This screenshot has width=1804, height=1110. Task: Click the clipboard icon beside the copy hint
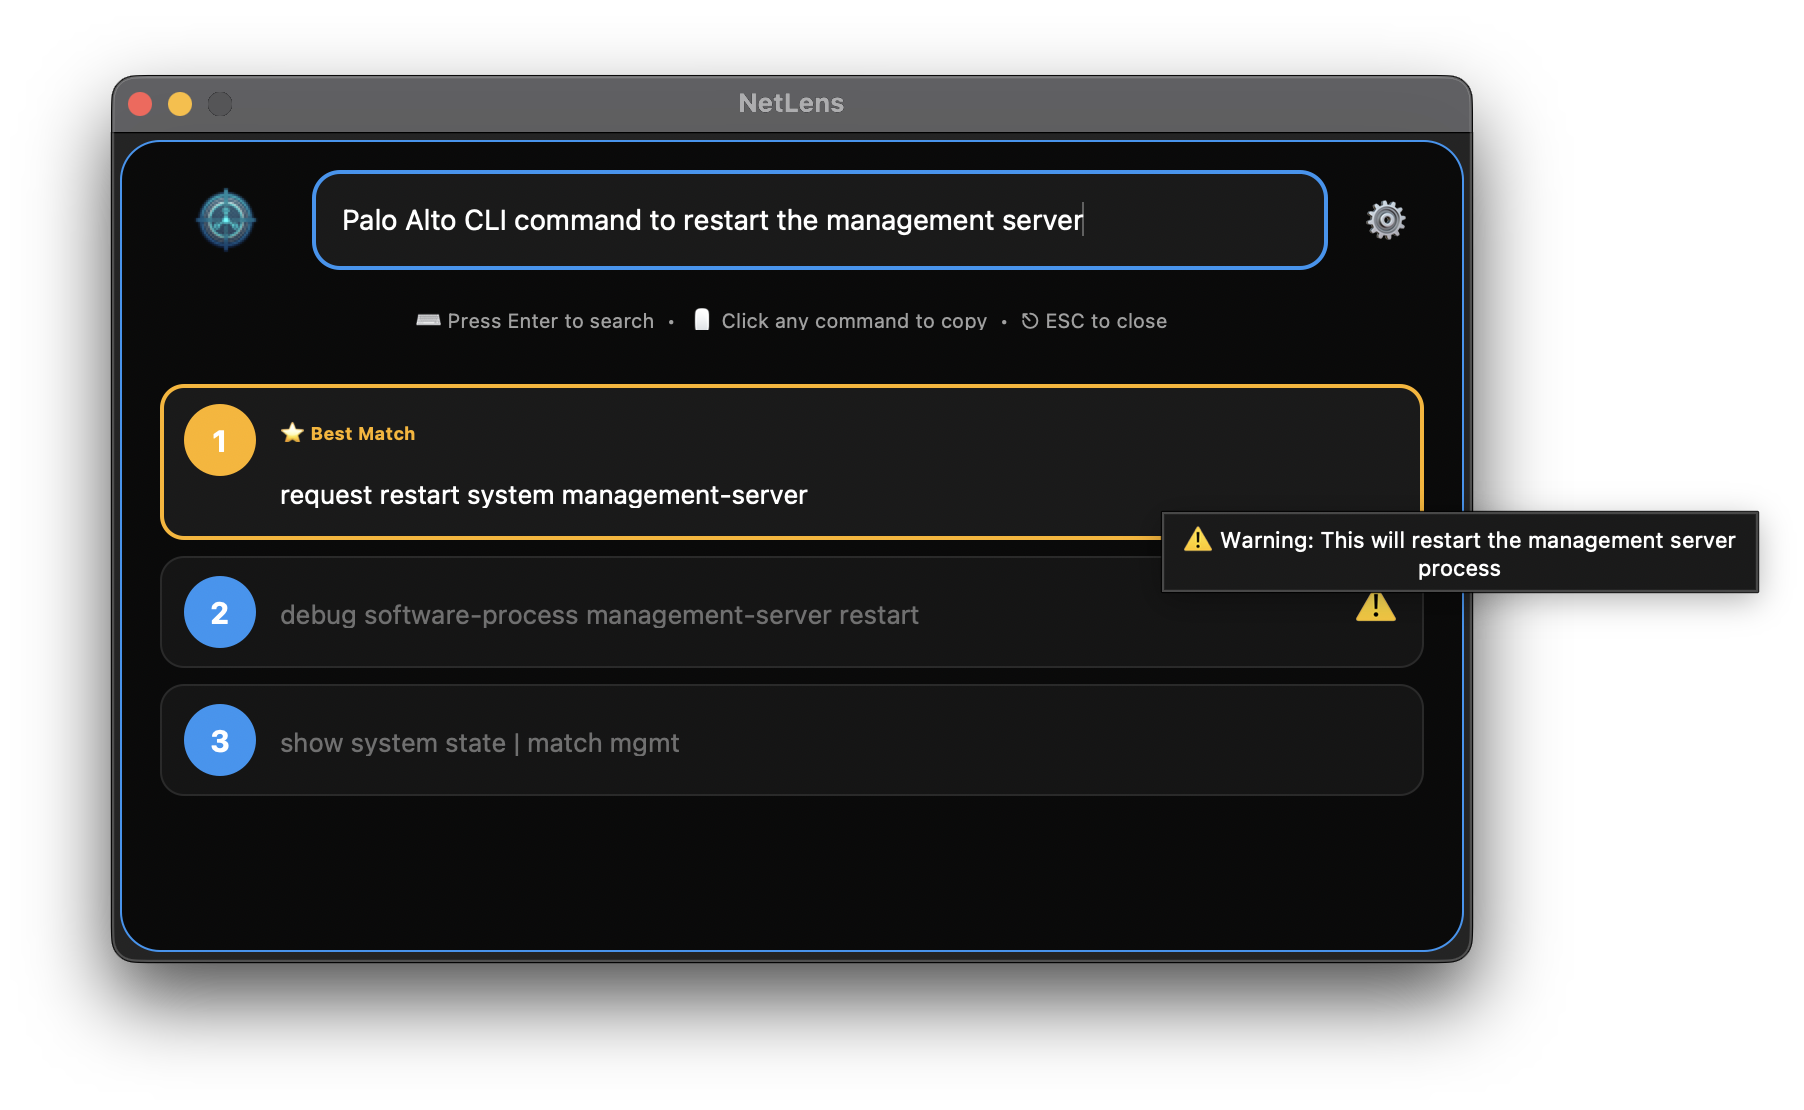pos(702,319)
